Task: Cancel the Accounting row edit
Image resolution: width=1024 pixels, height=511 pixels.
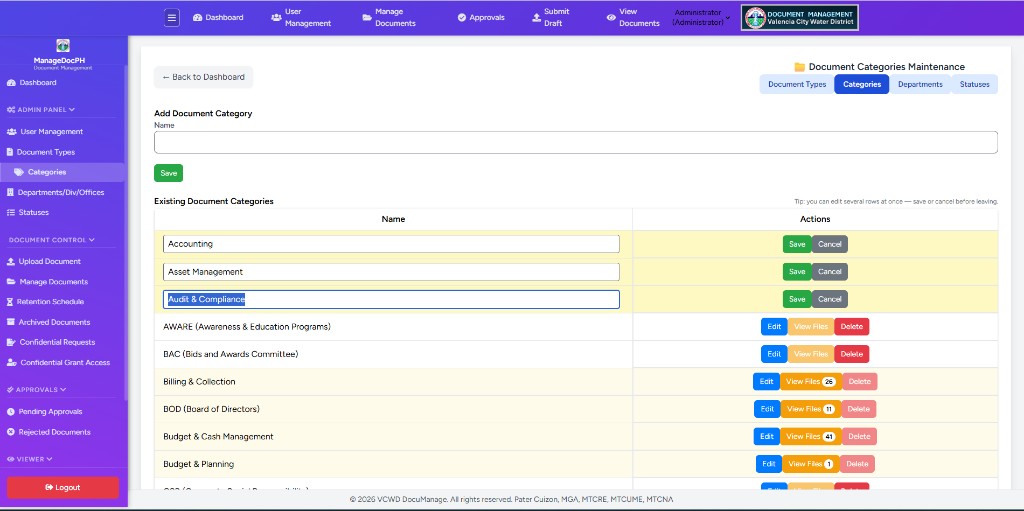Action: point(829,244)
